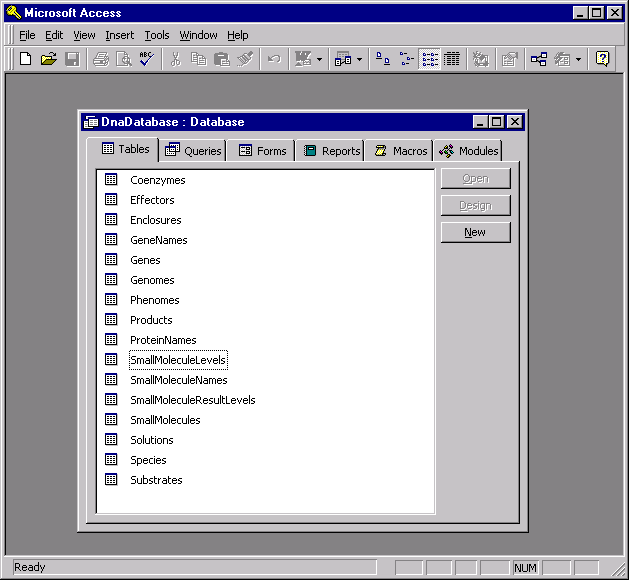
Task: Switch to Large Icons view
Action: pos(383,59)
